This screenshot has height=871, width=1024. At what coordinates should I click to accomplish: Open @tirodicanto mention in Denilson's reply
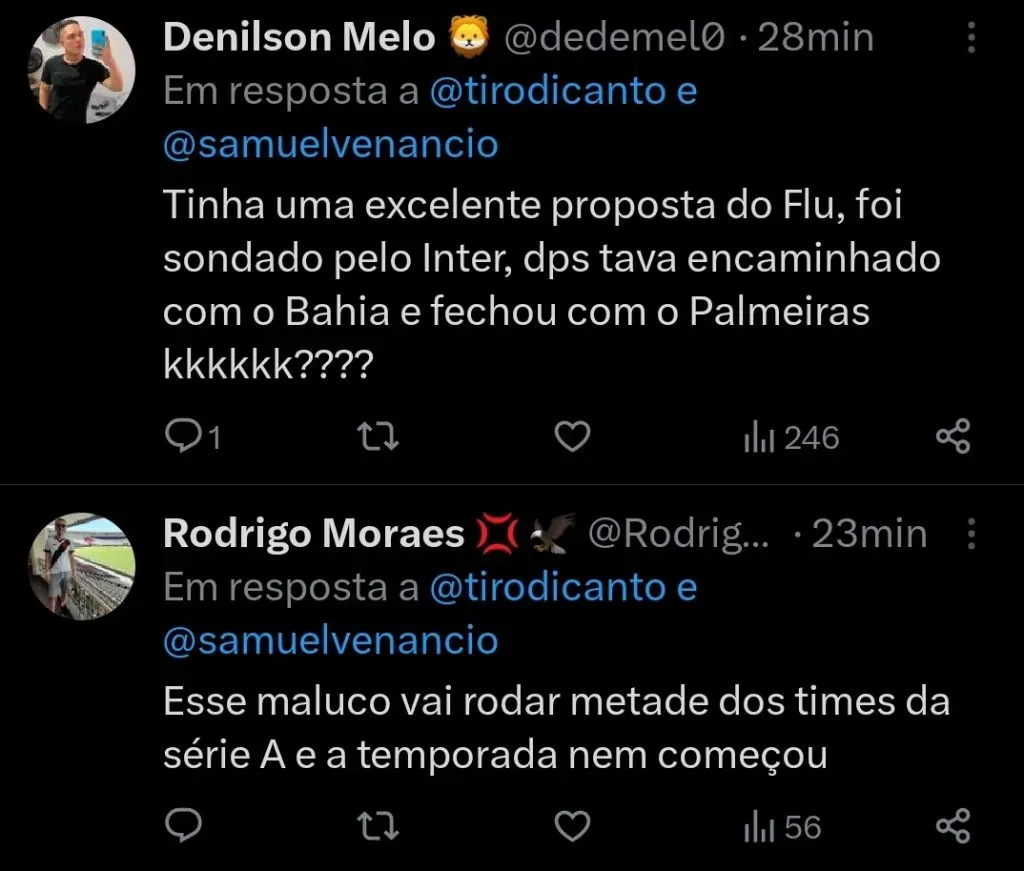(x=547, y=92)
